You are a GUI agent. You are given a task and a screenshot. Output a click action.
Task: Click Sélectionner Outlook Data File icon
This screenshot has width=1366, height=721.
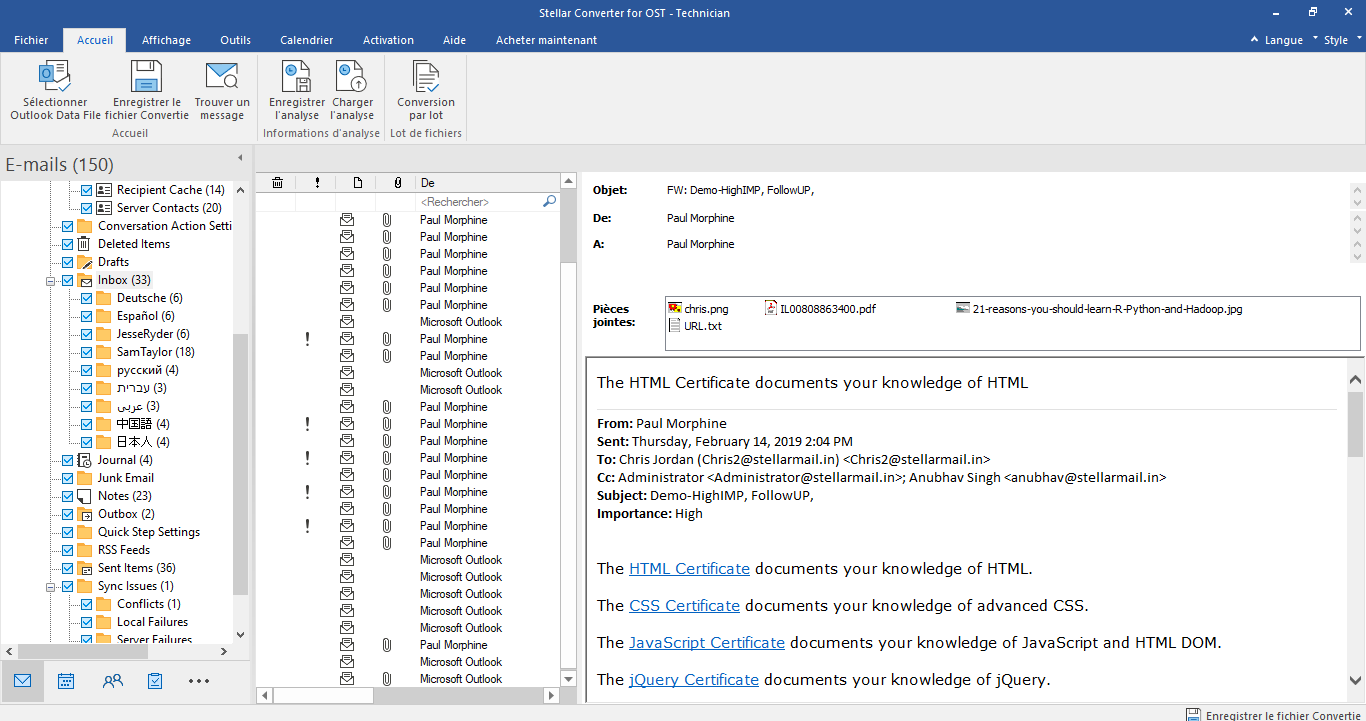pos(55,77)
